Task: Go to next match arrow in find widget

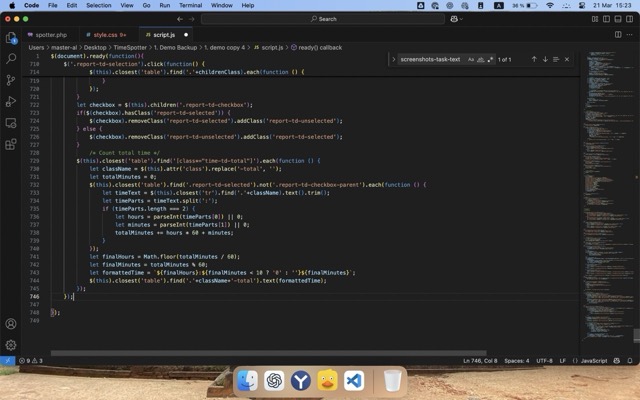Action: [x=545, y=59]
